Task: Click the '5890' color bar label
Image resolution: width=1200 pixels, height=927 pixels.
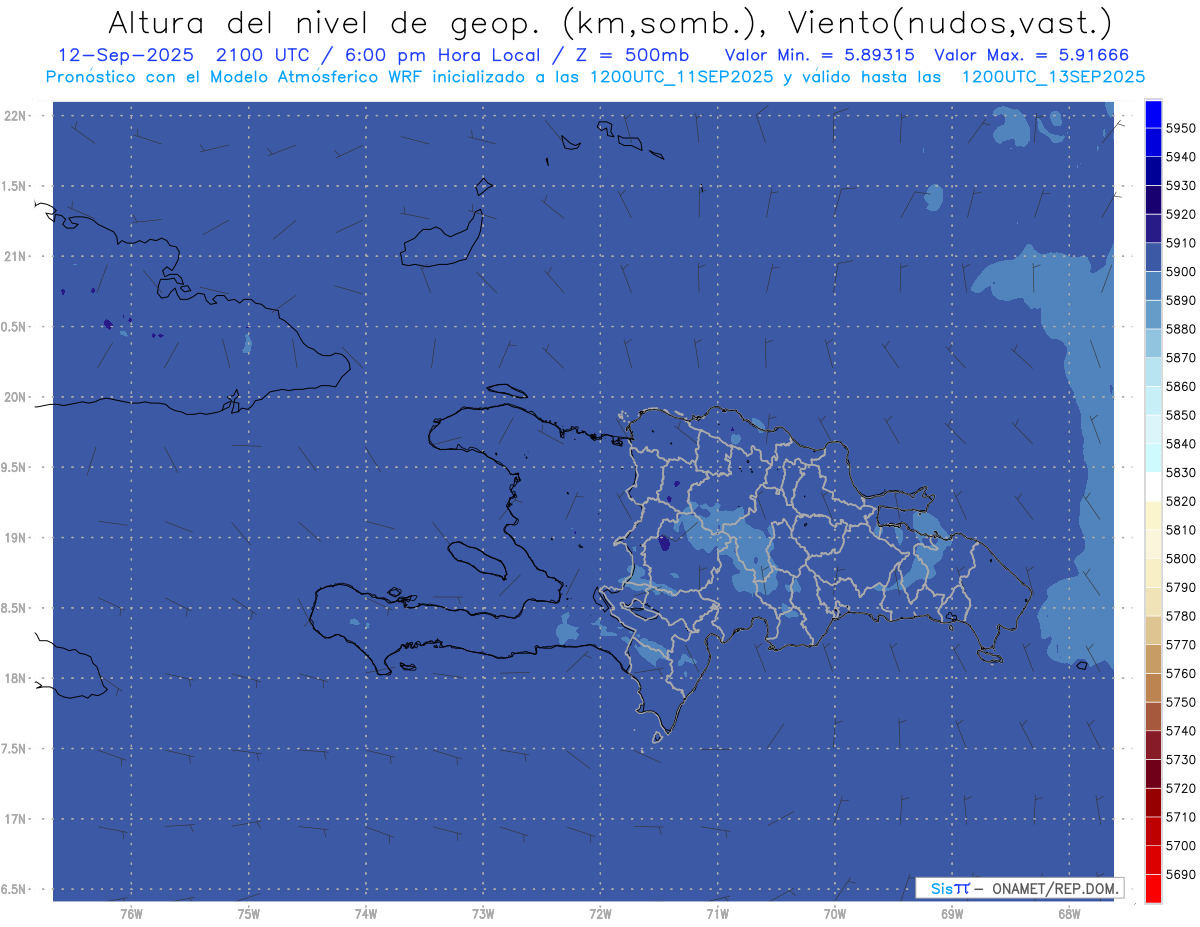Action: point(1180,300)
